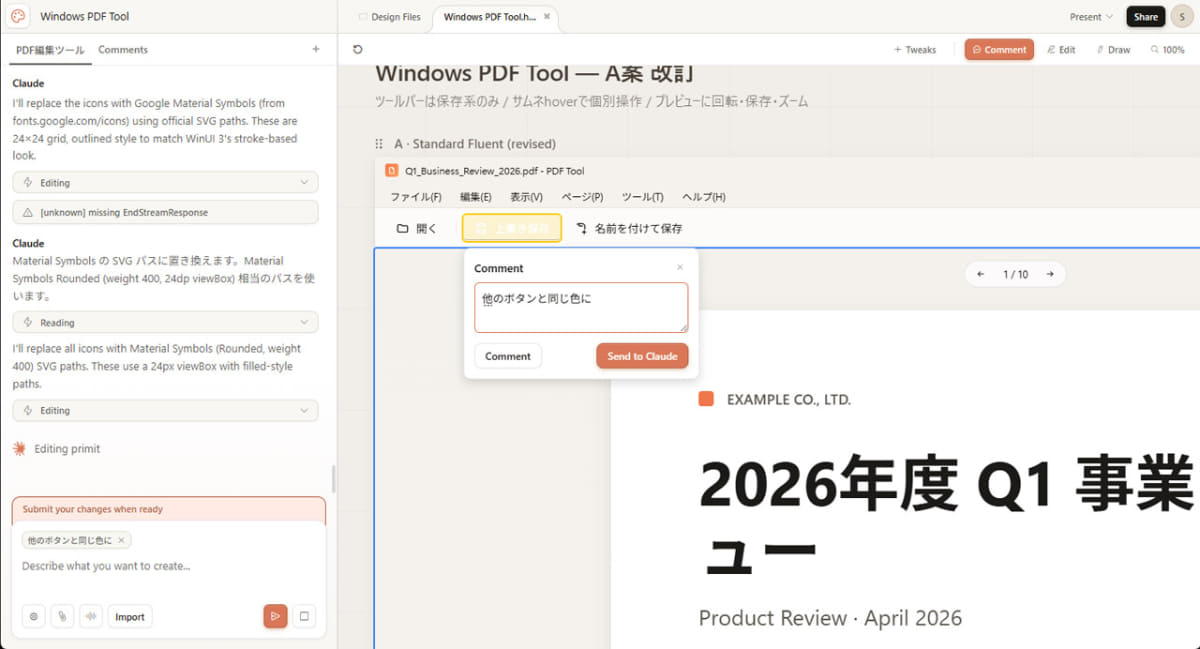1200x649 pixels.
Task: Click the missing EndStreamResponse error text
Action: pos(124,213)
